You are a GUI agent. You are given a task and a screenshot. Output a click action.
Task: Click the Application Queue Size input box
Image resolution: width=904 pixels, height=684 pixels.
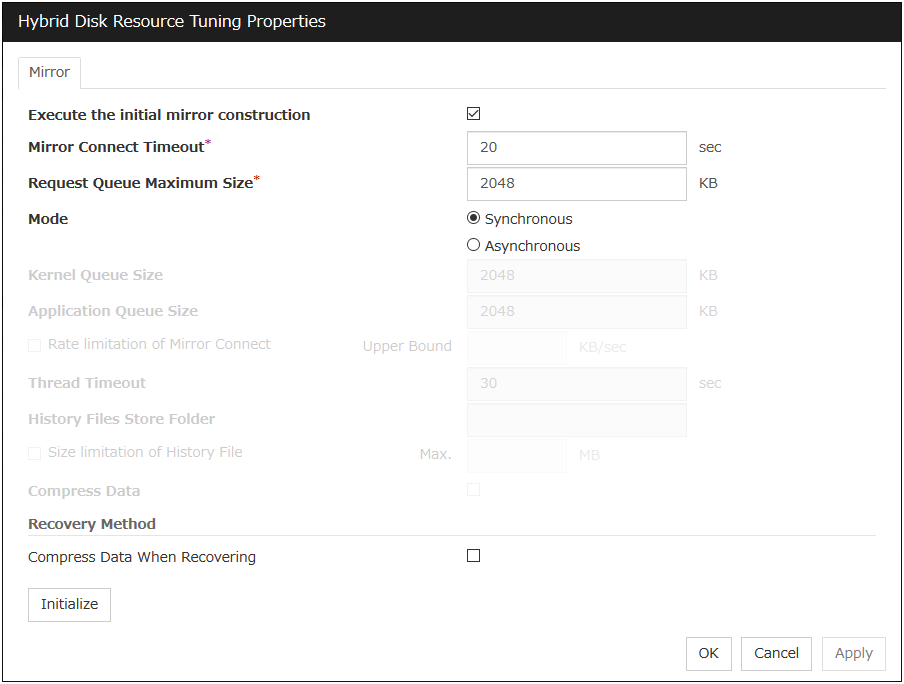[576, 311]
